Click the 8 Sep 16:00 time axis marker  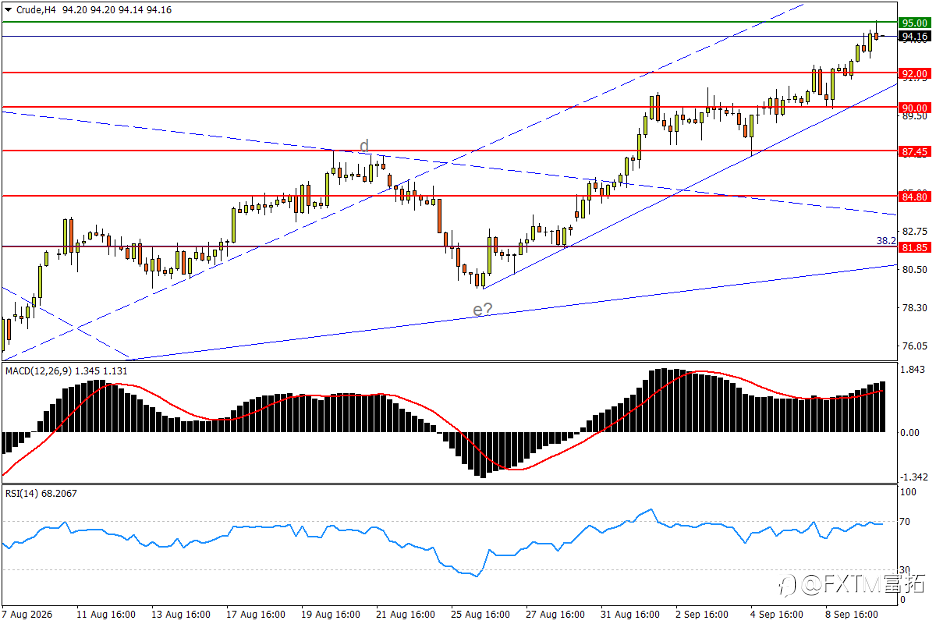tap(852, 614)
